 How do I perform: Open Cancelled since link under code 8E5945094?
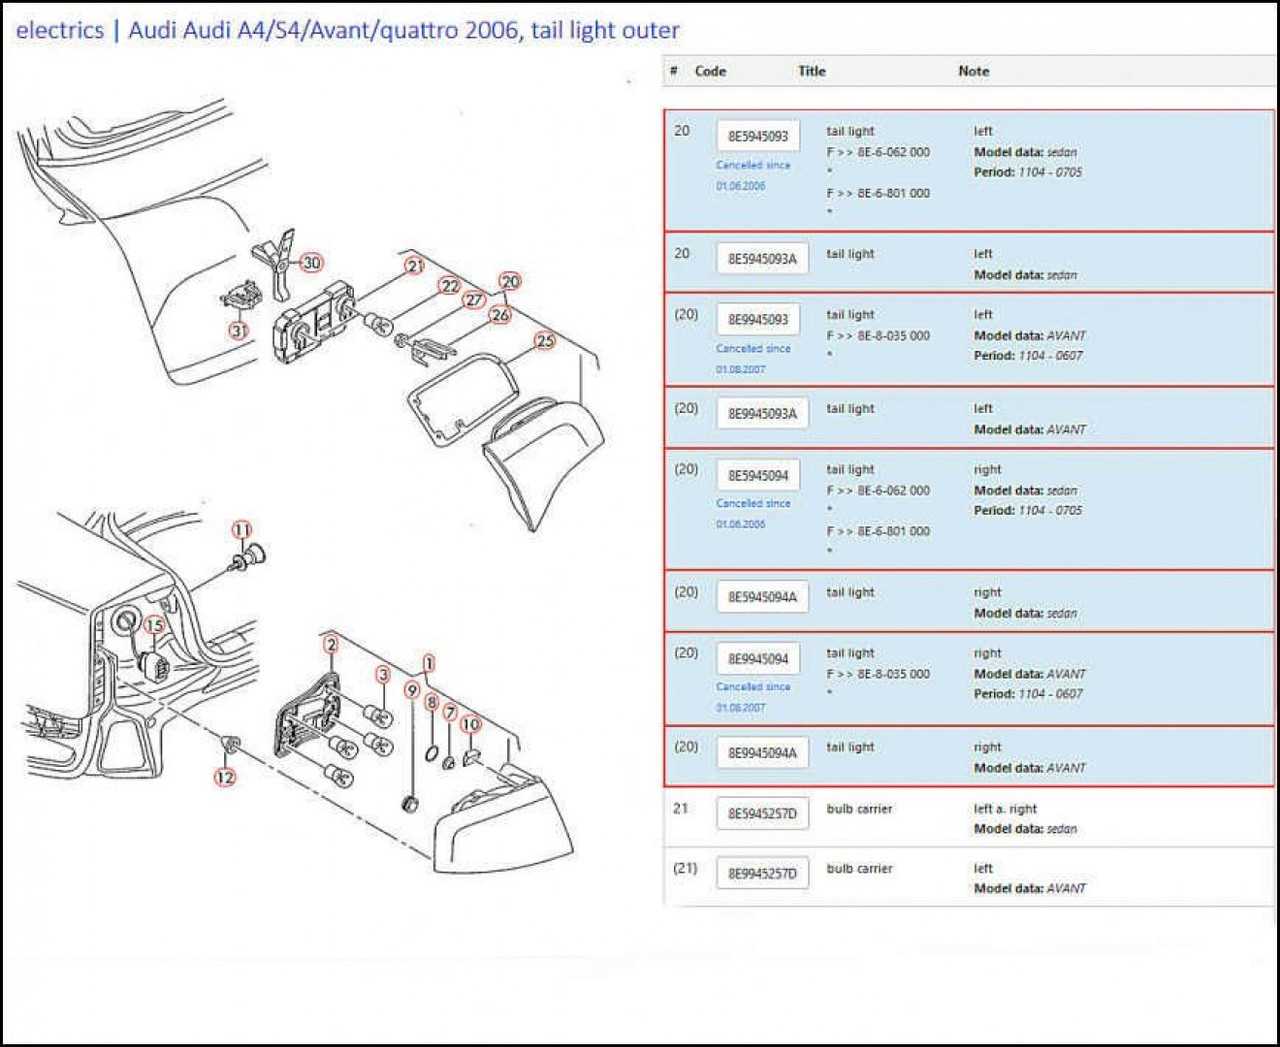753,514
